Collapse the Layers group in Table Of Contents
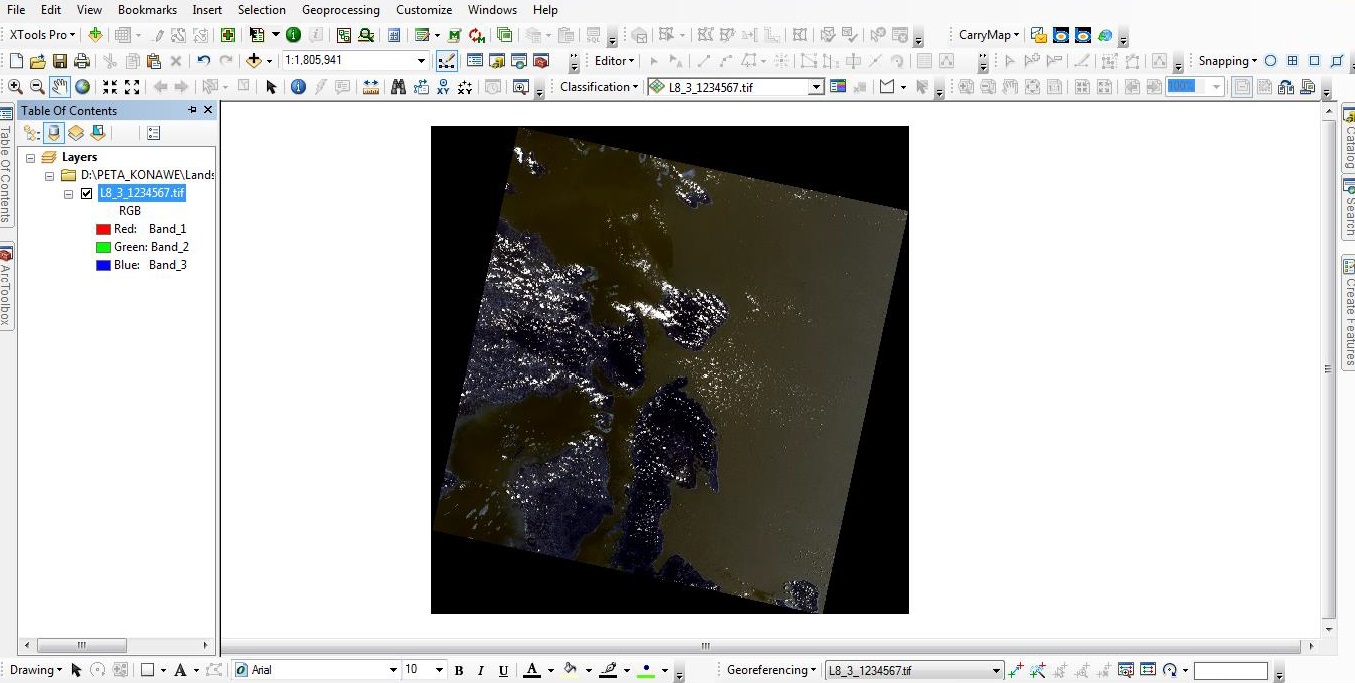 (33, 156)
